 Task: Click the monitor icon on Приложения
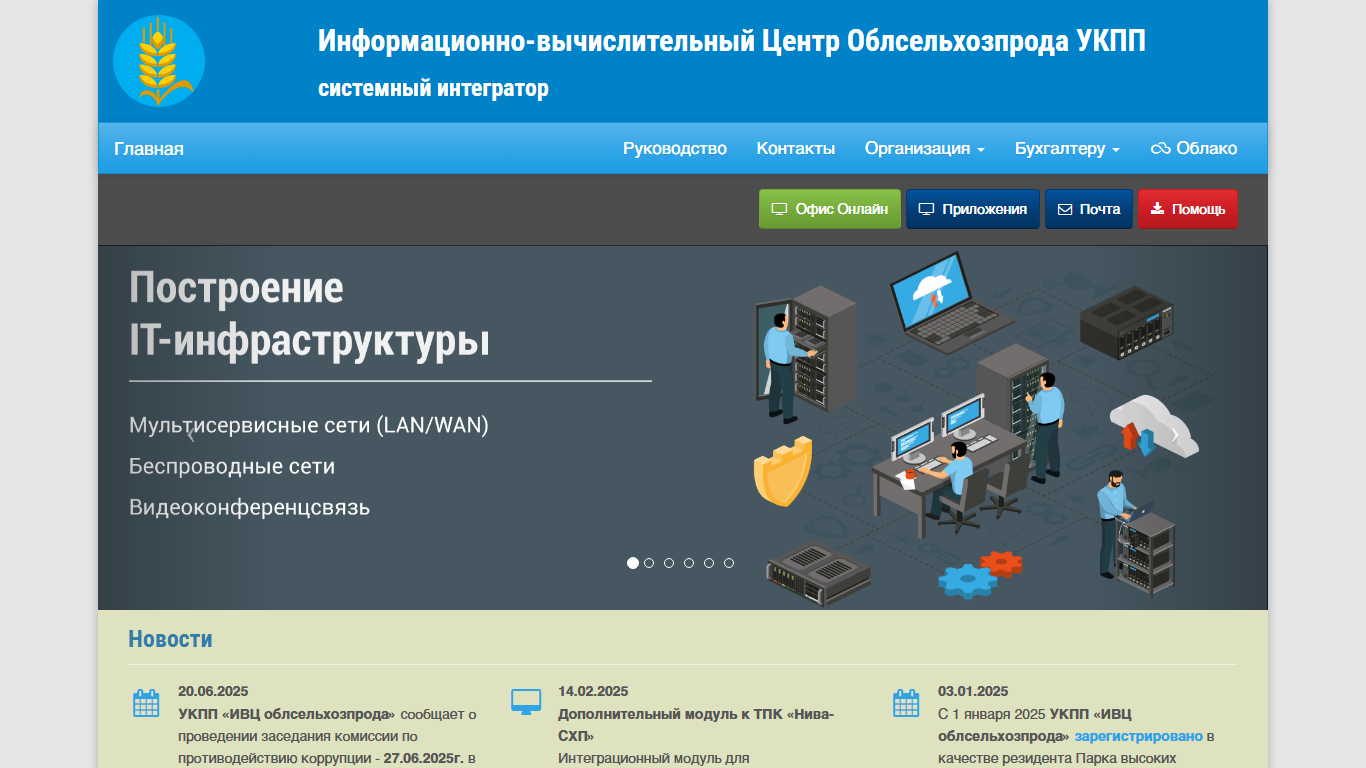click(926, 209)
